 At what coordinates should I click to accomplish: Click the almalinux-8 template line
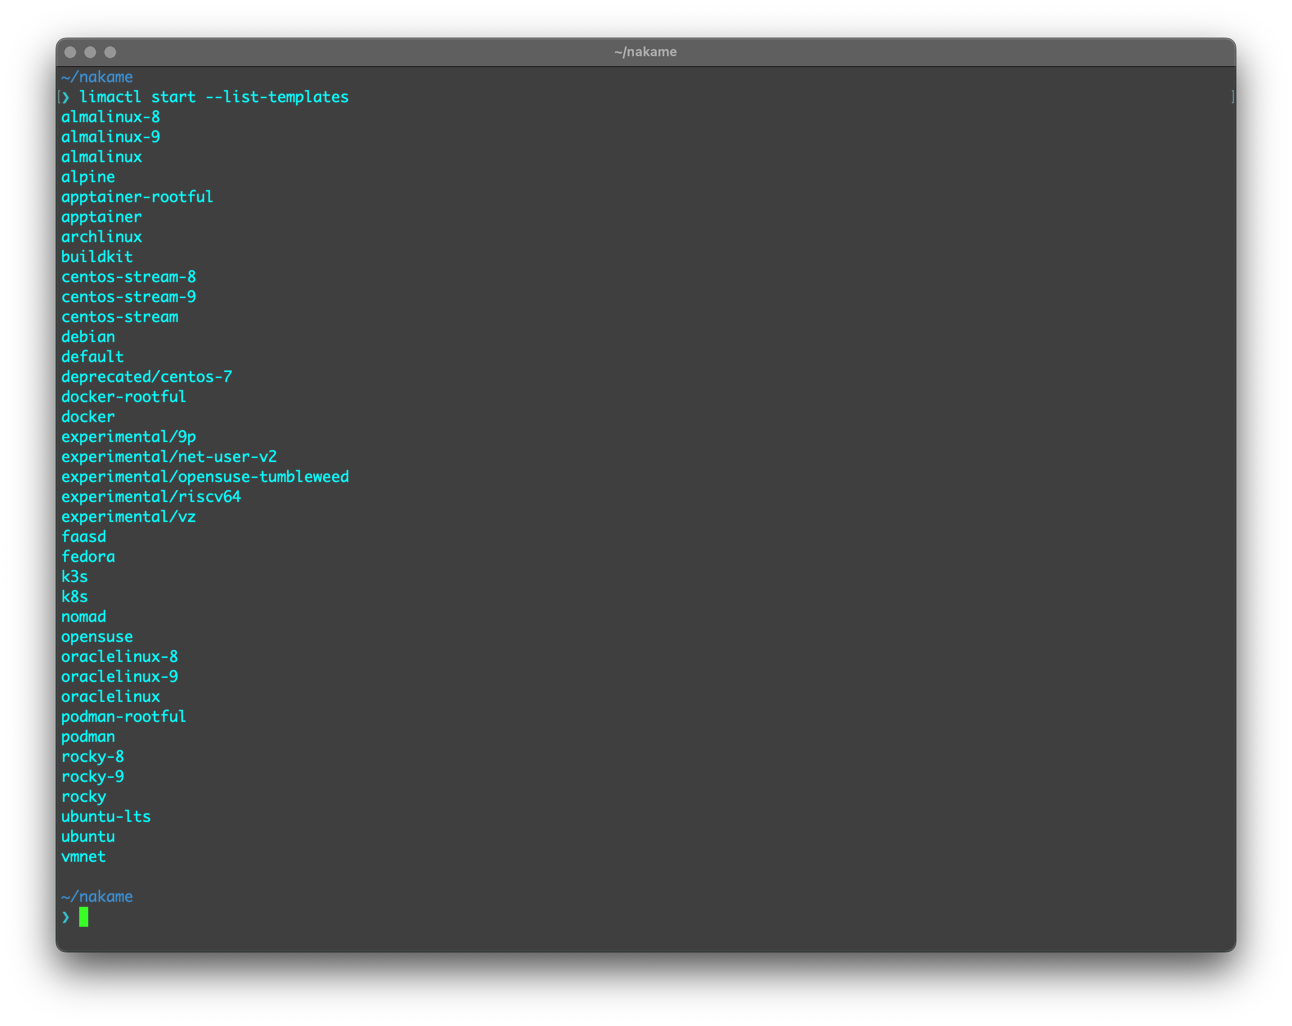[110, 117]
